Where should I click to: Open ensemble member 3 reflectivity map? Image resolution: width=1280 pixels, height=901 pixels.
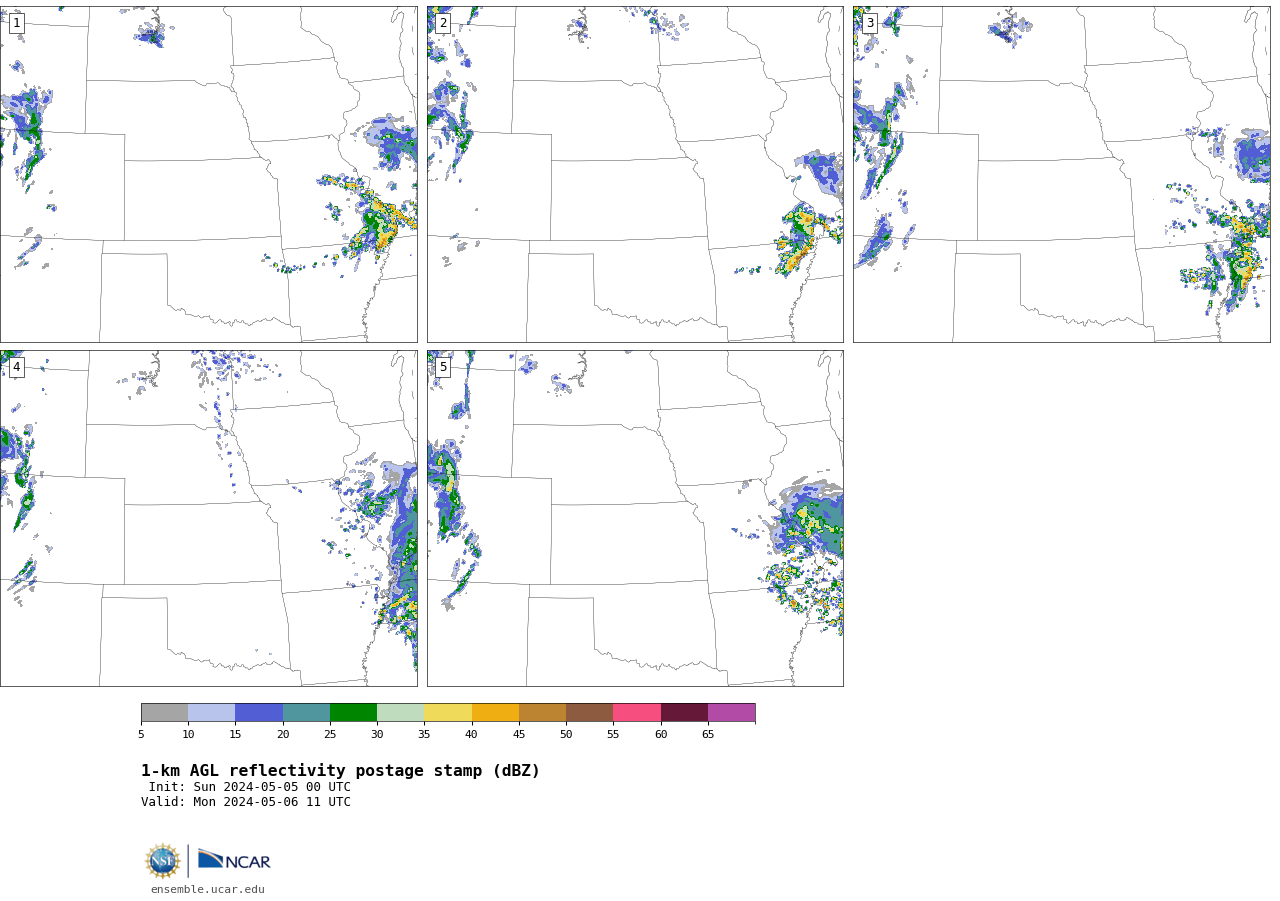1061,174
